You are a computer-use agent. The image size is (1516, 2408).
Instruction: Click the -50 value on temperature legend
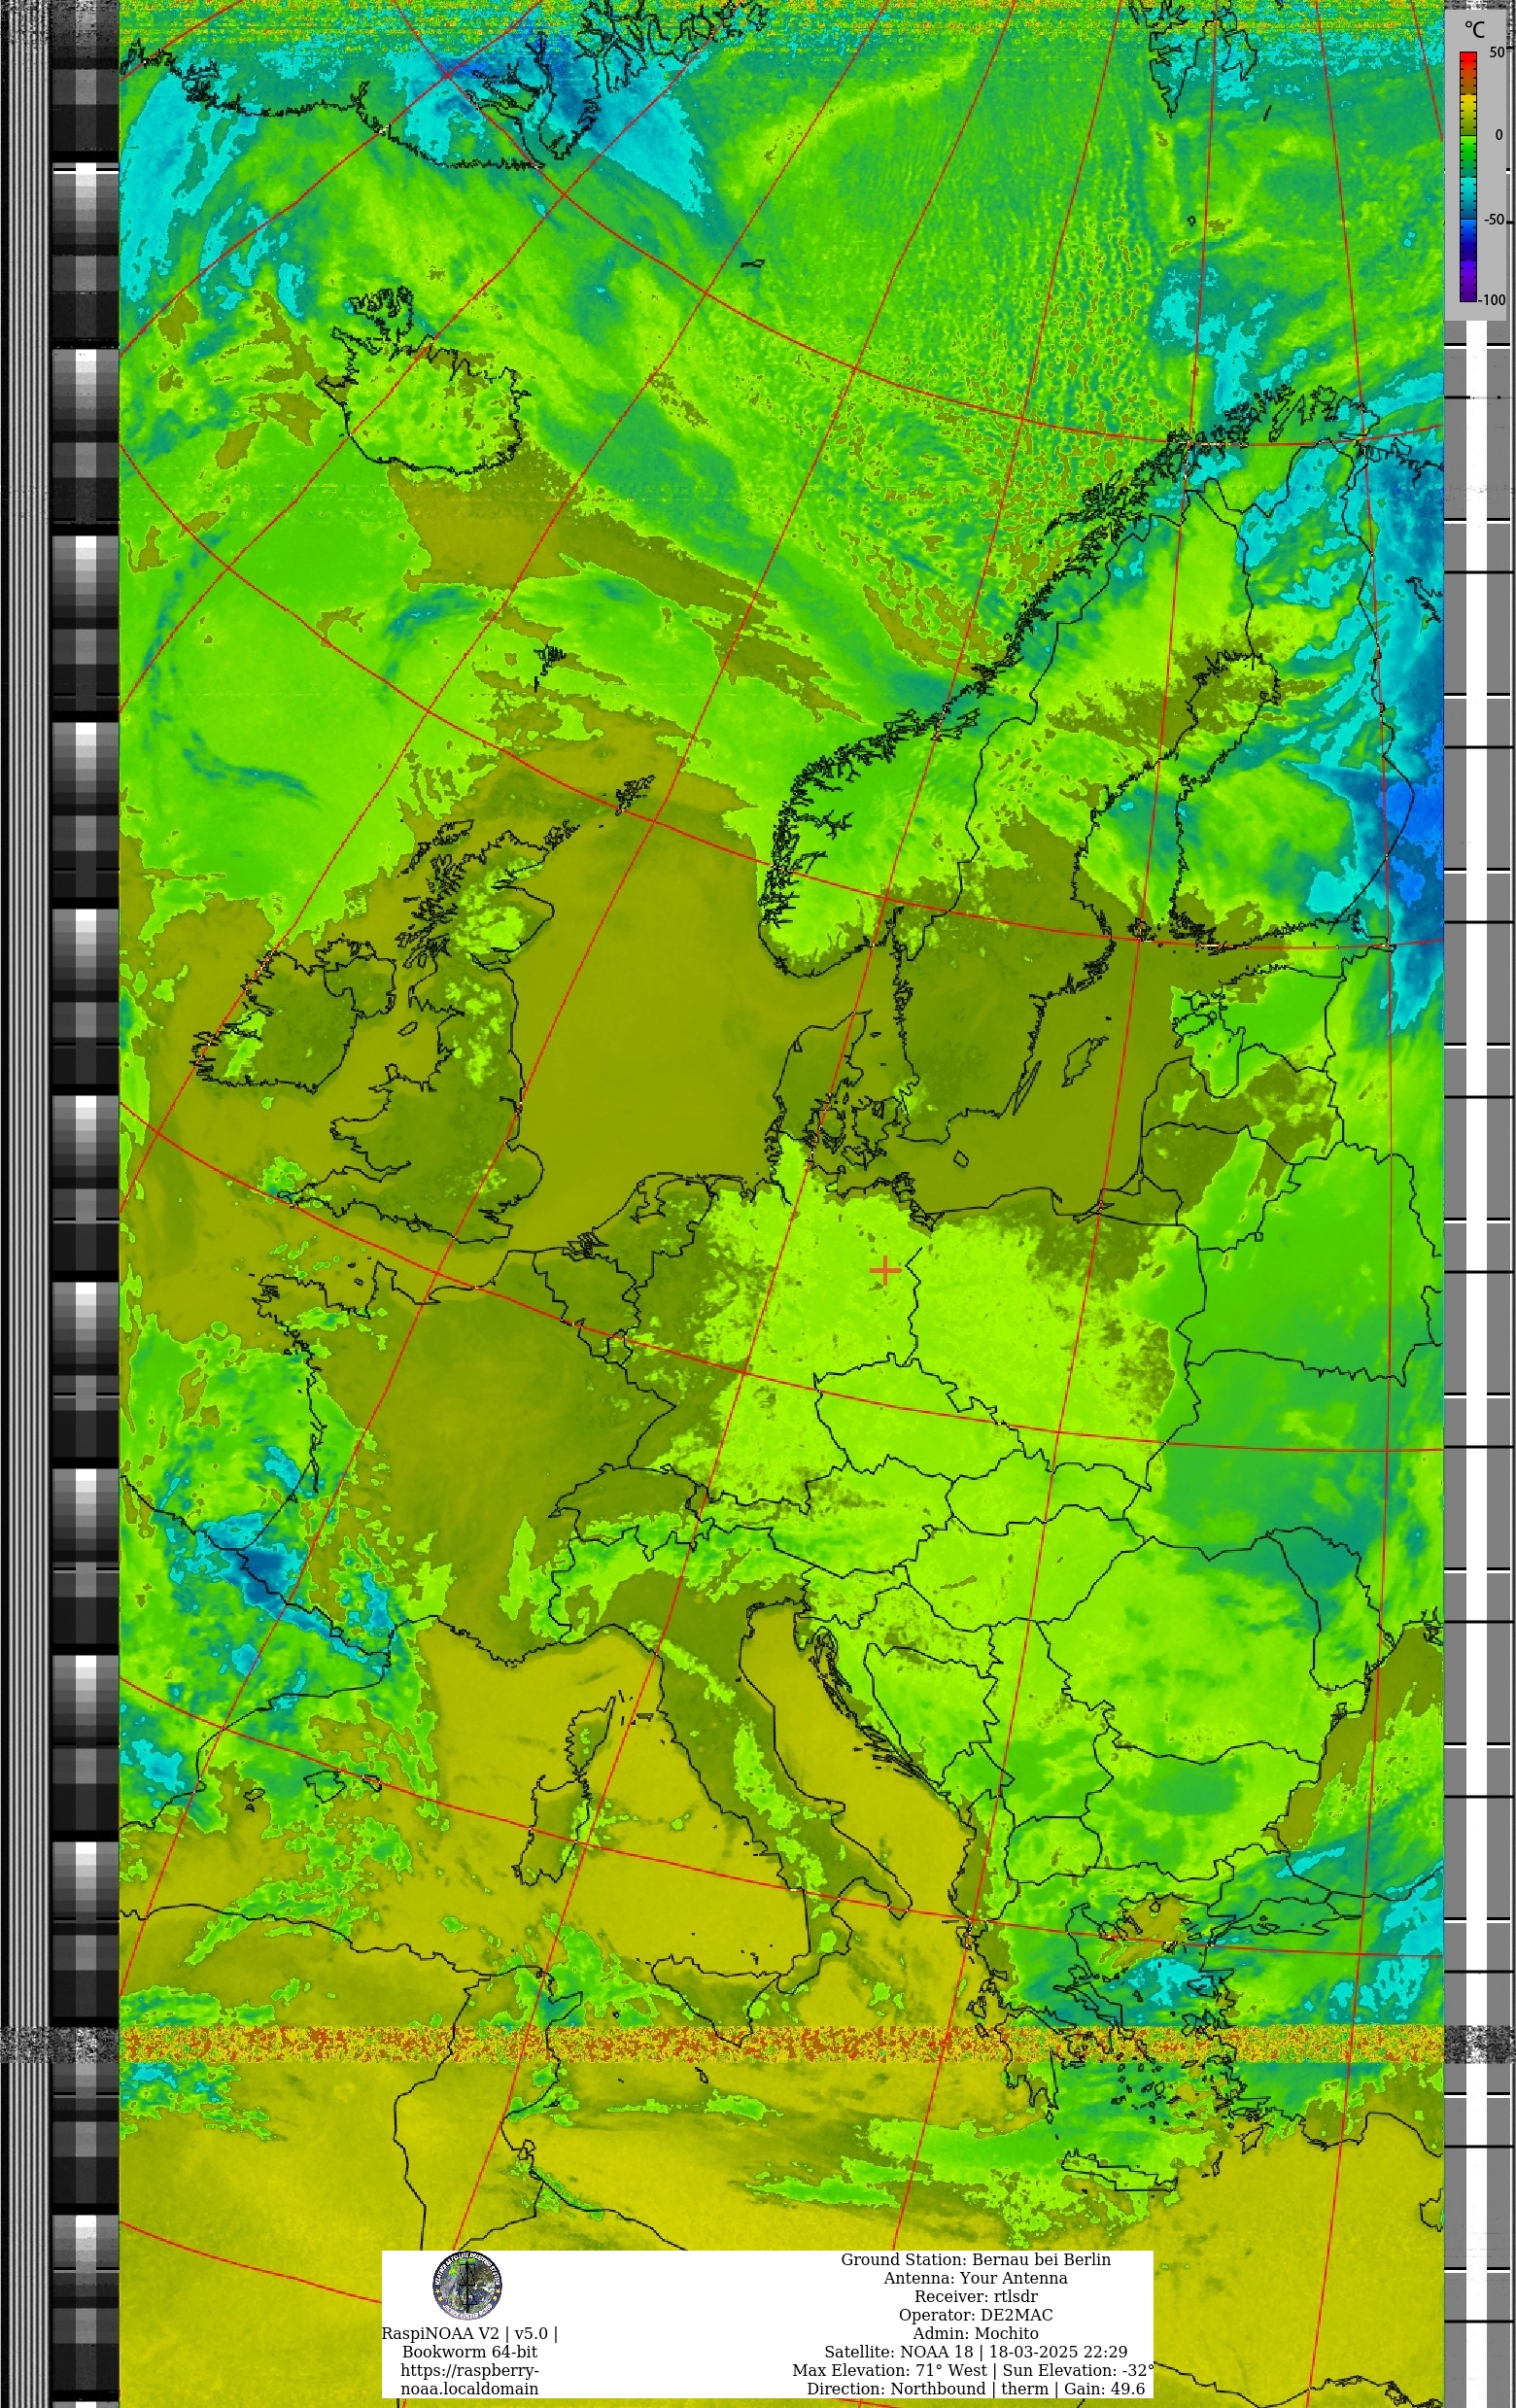(x=1494, y=219)
